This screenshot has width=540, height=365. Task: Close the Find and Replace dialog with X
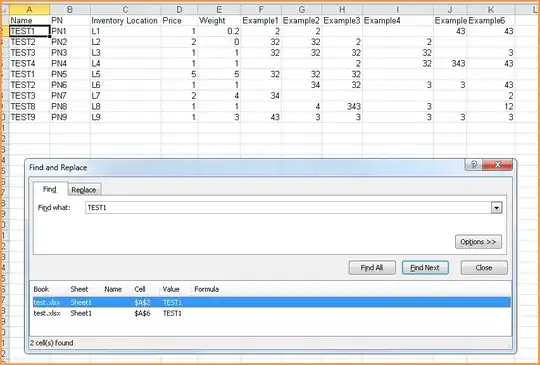497,165
